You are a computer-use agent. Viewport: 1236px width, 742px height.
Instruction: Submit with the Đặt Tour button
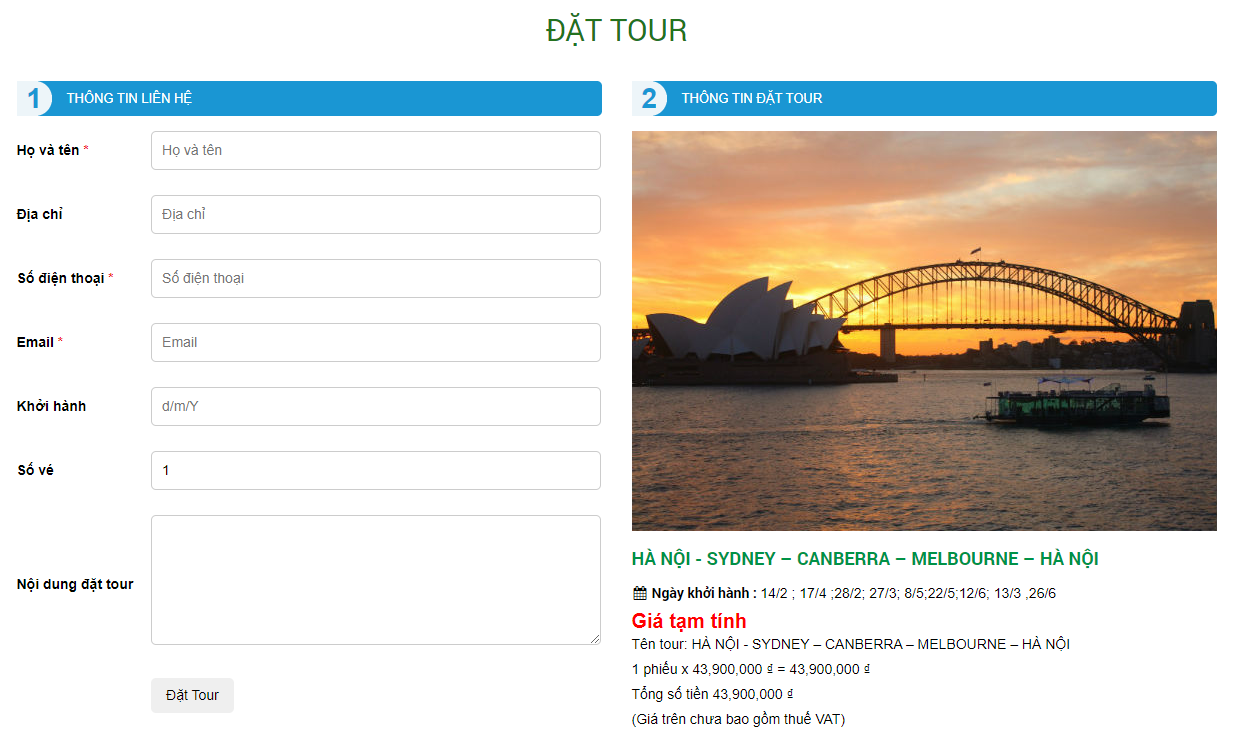coord(192,695)
